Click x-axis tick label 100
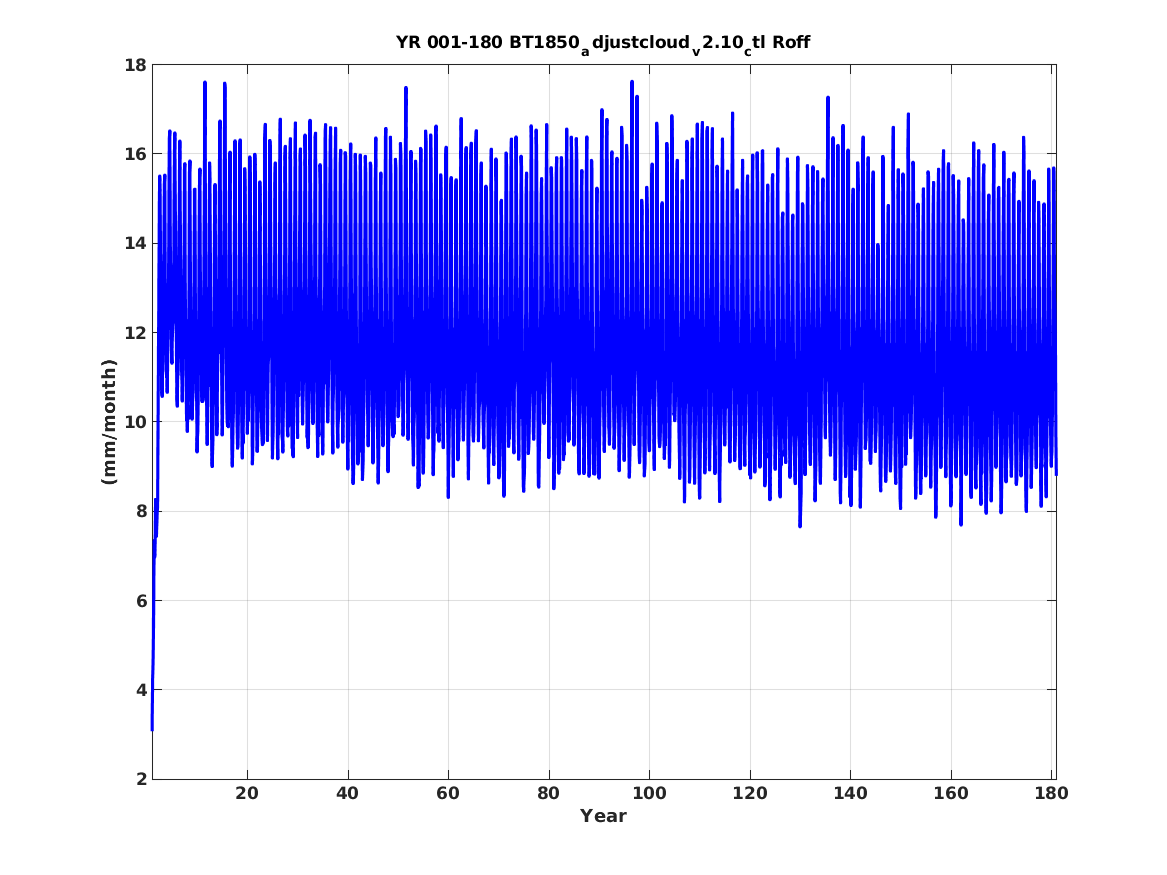 [x=649, y=793]
